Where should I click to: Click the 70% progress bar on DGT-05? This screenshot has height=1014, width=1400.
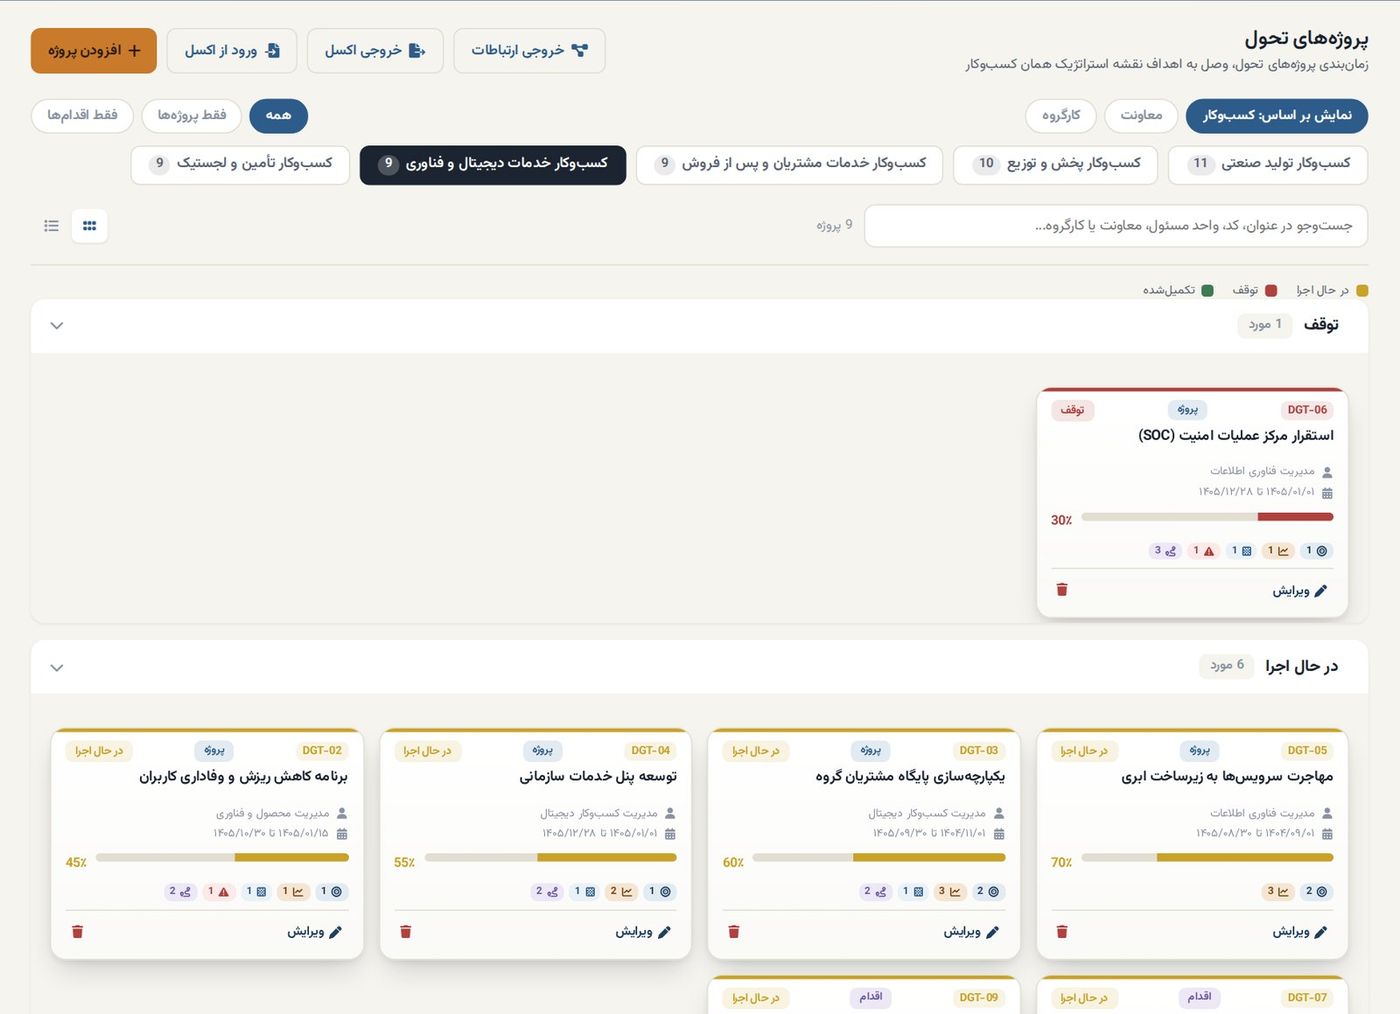point(1207,858)
